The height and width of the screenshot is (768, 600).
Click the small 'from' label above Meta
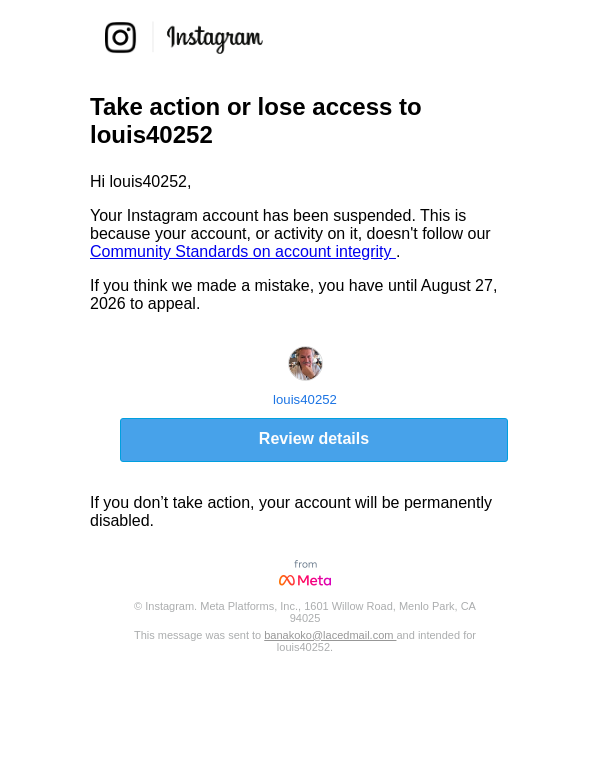[306, 564]
